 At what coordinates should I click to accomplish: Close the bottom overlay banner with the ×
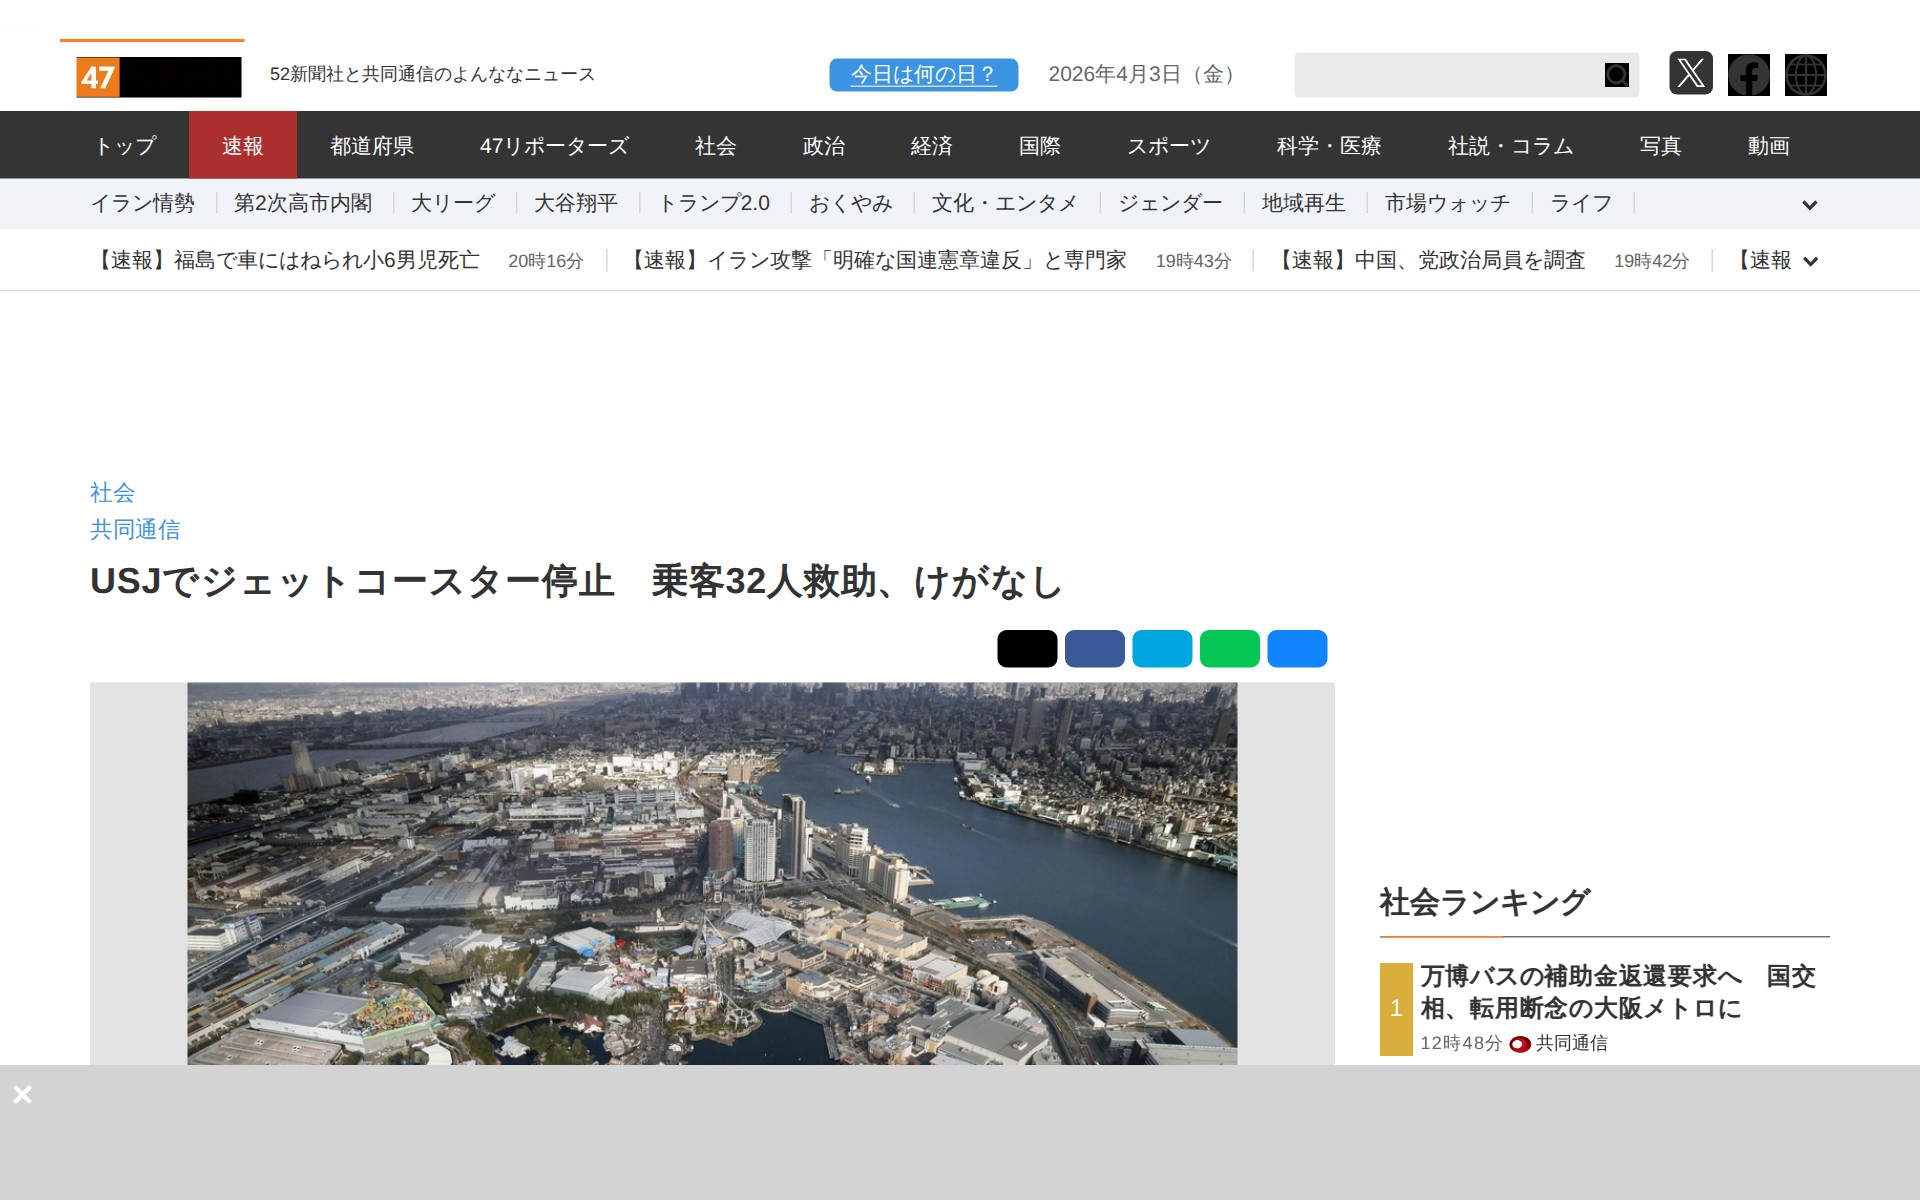24,1094
